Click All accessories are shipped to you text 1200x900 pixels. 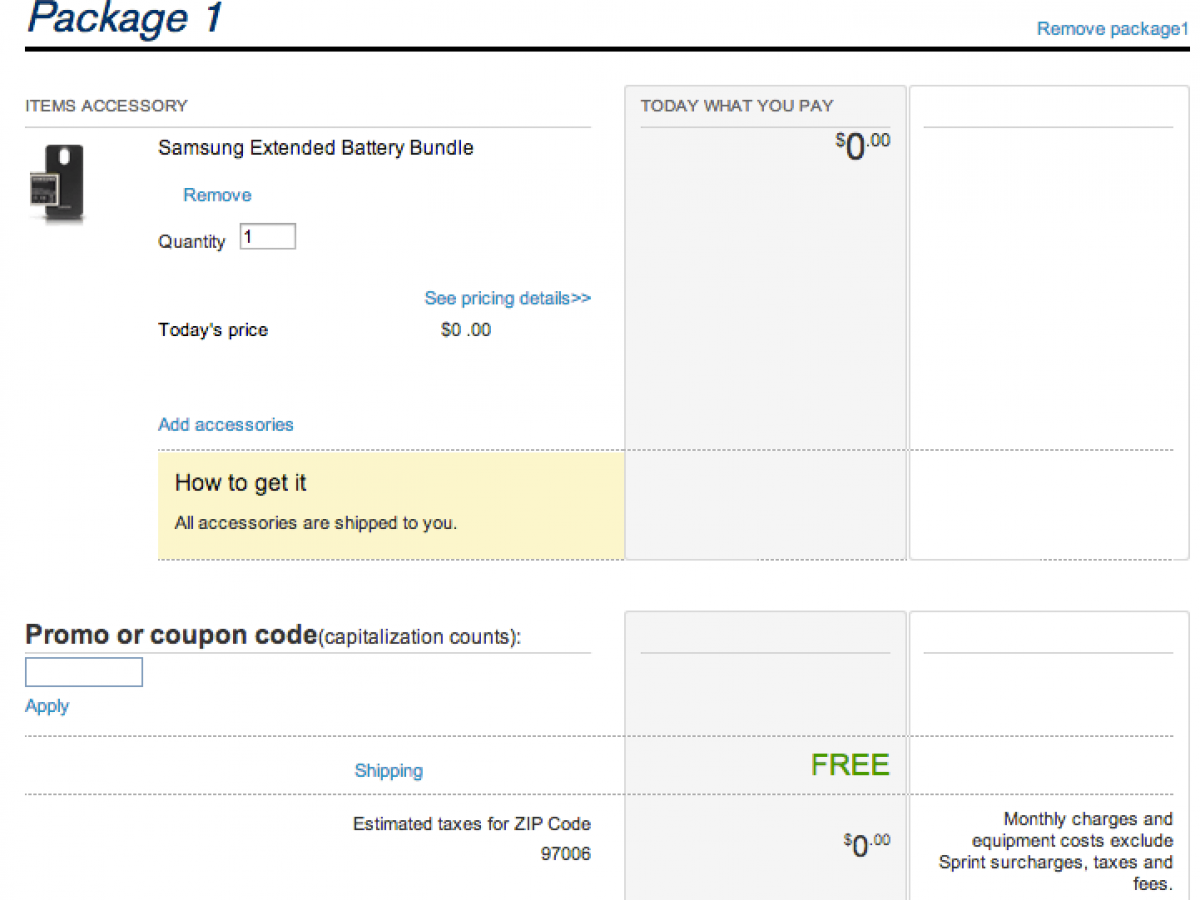pyautogui.click(x=315, y=523)
